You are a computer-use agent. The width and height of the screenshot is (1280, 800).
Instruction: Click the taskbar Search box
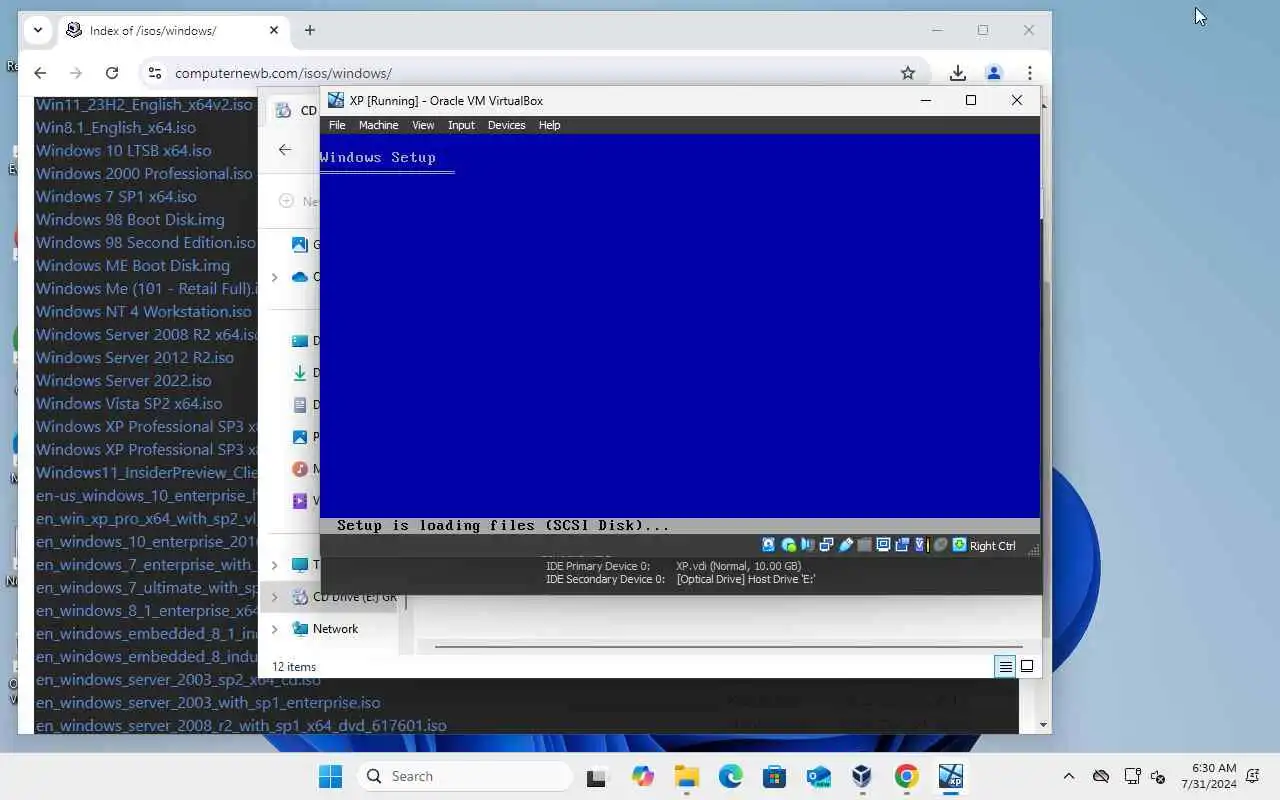465,776
